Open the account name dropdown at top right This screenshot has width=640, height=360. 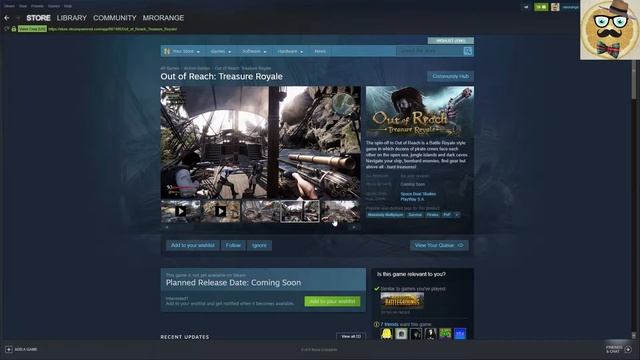click(x=571, y=7)
